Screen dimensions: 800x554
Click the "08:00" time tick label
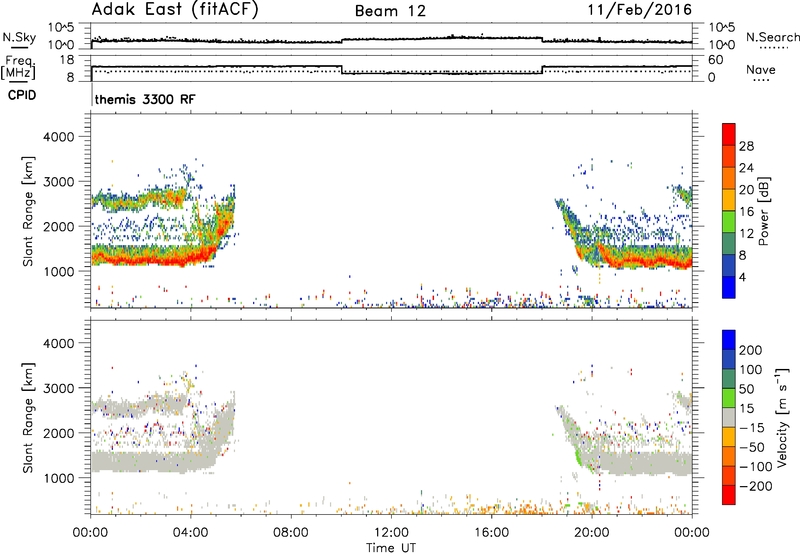[x=291, y=533]
